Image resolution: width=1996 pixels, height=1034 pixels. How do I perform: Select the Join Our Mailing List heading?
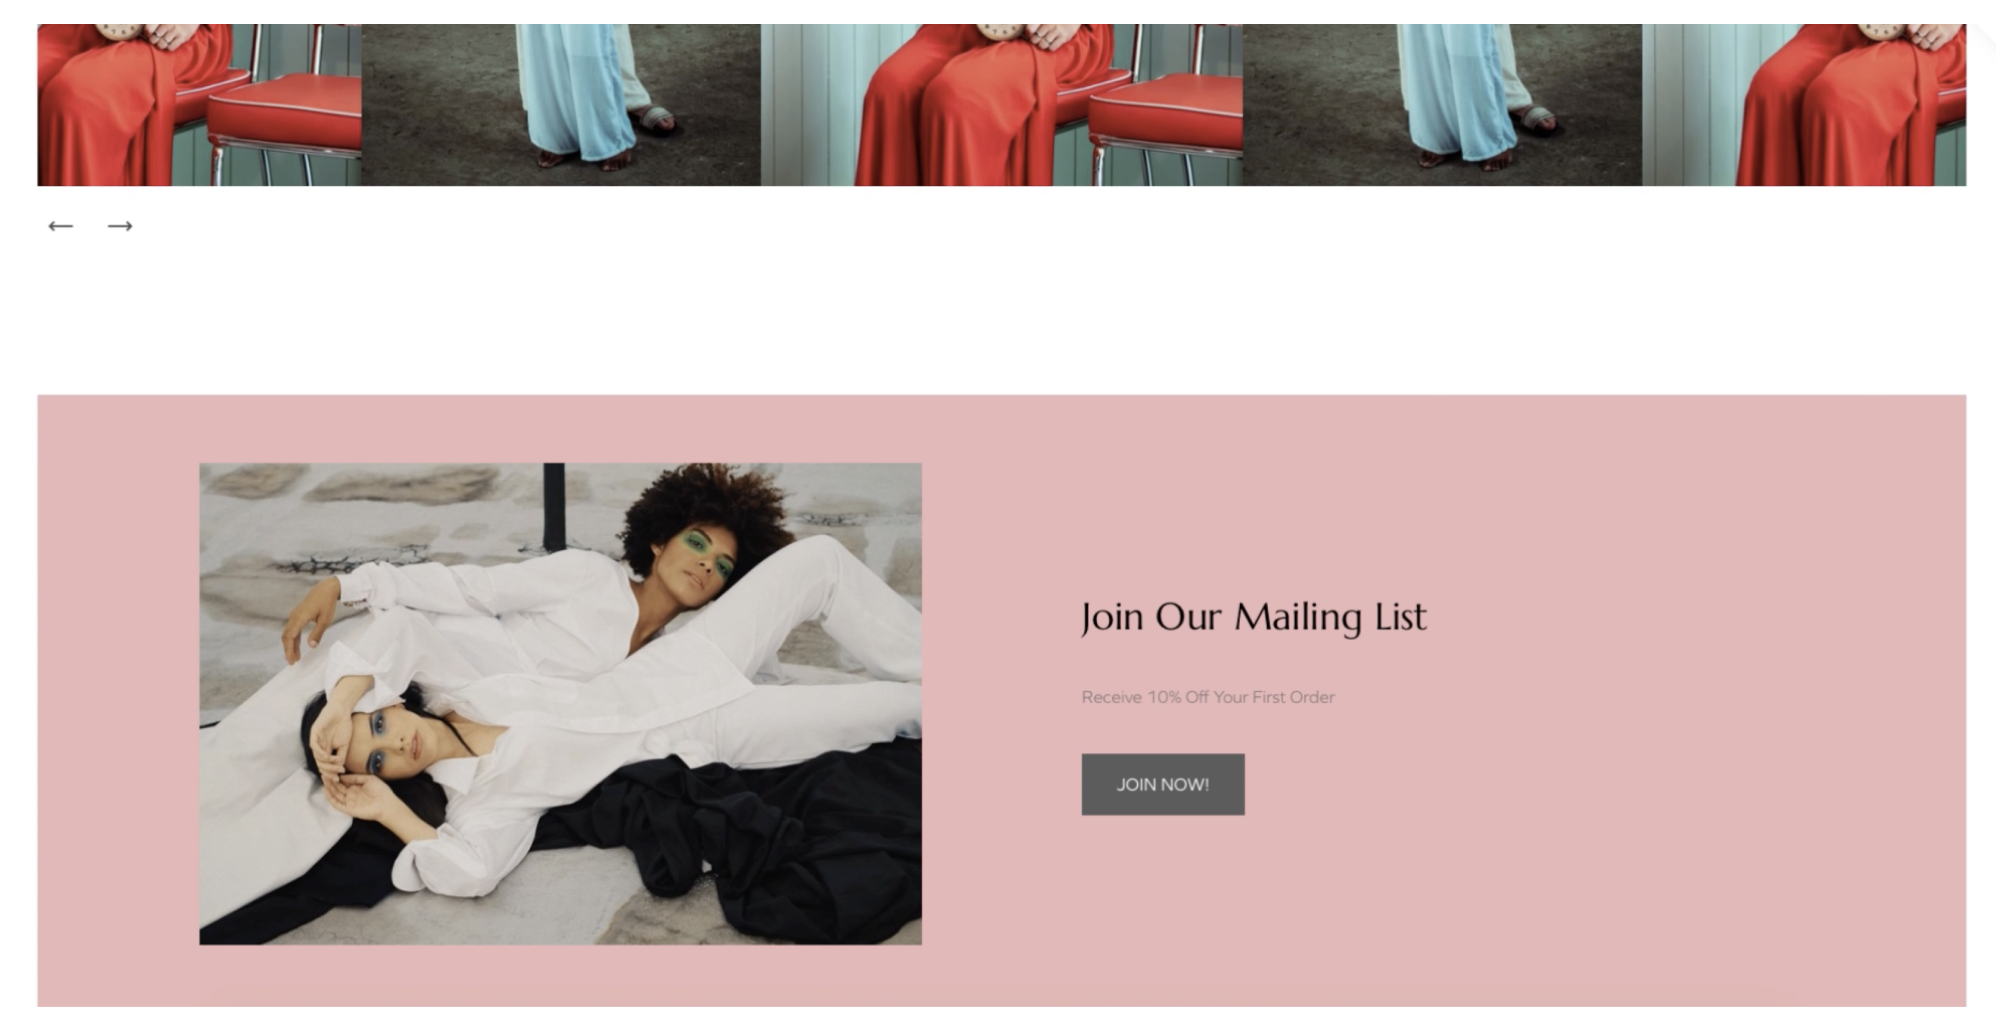click(x=1253, y=617)
